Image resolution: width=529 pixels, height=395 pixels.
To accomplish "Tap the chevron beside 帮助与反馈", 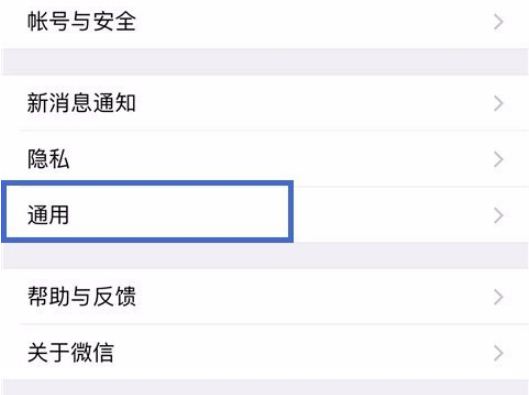I will (x=499, y=297).
